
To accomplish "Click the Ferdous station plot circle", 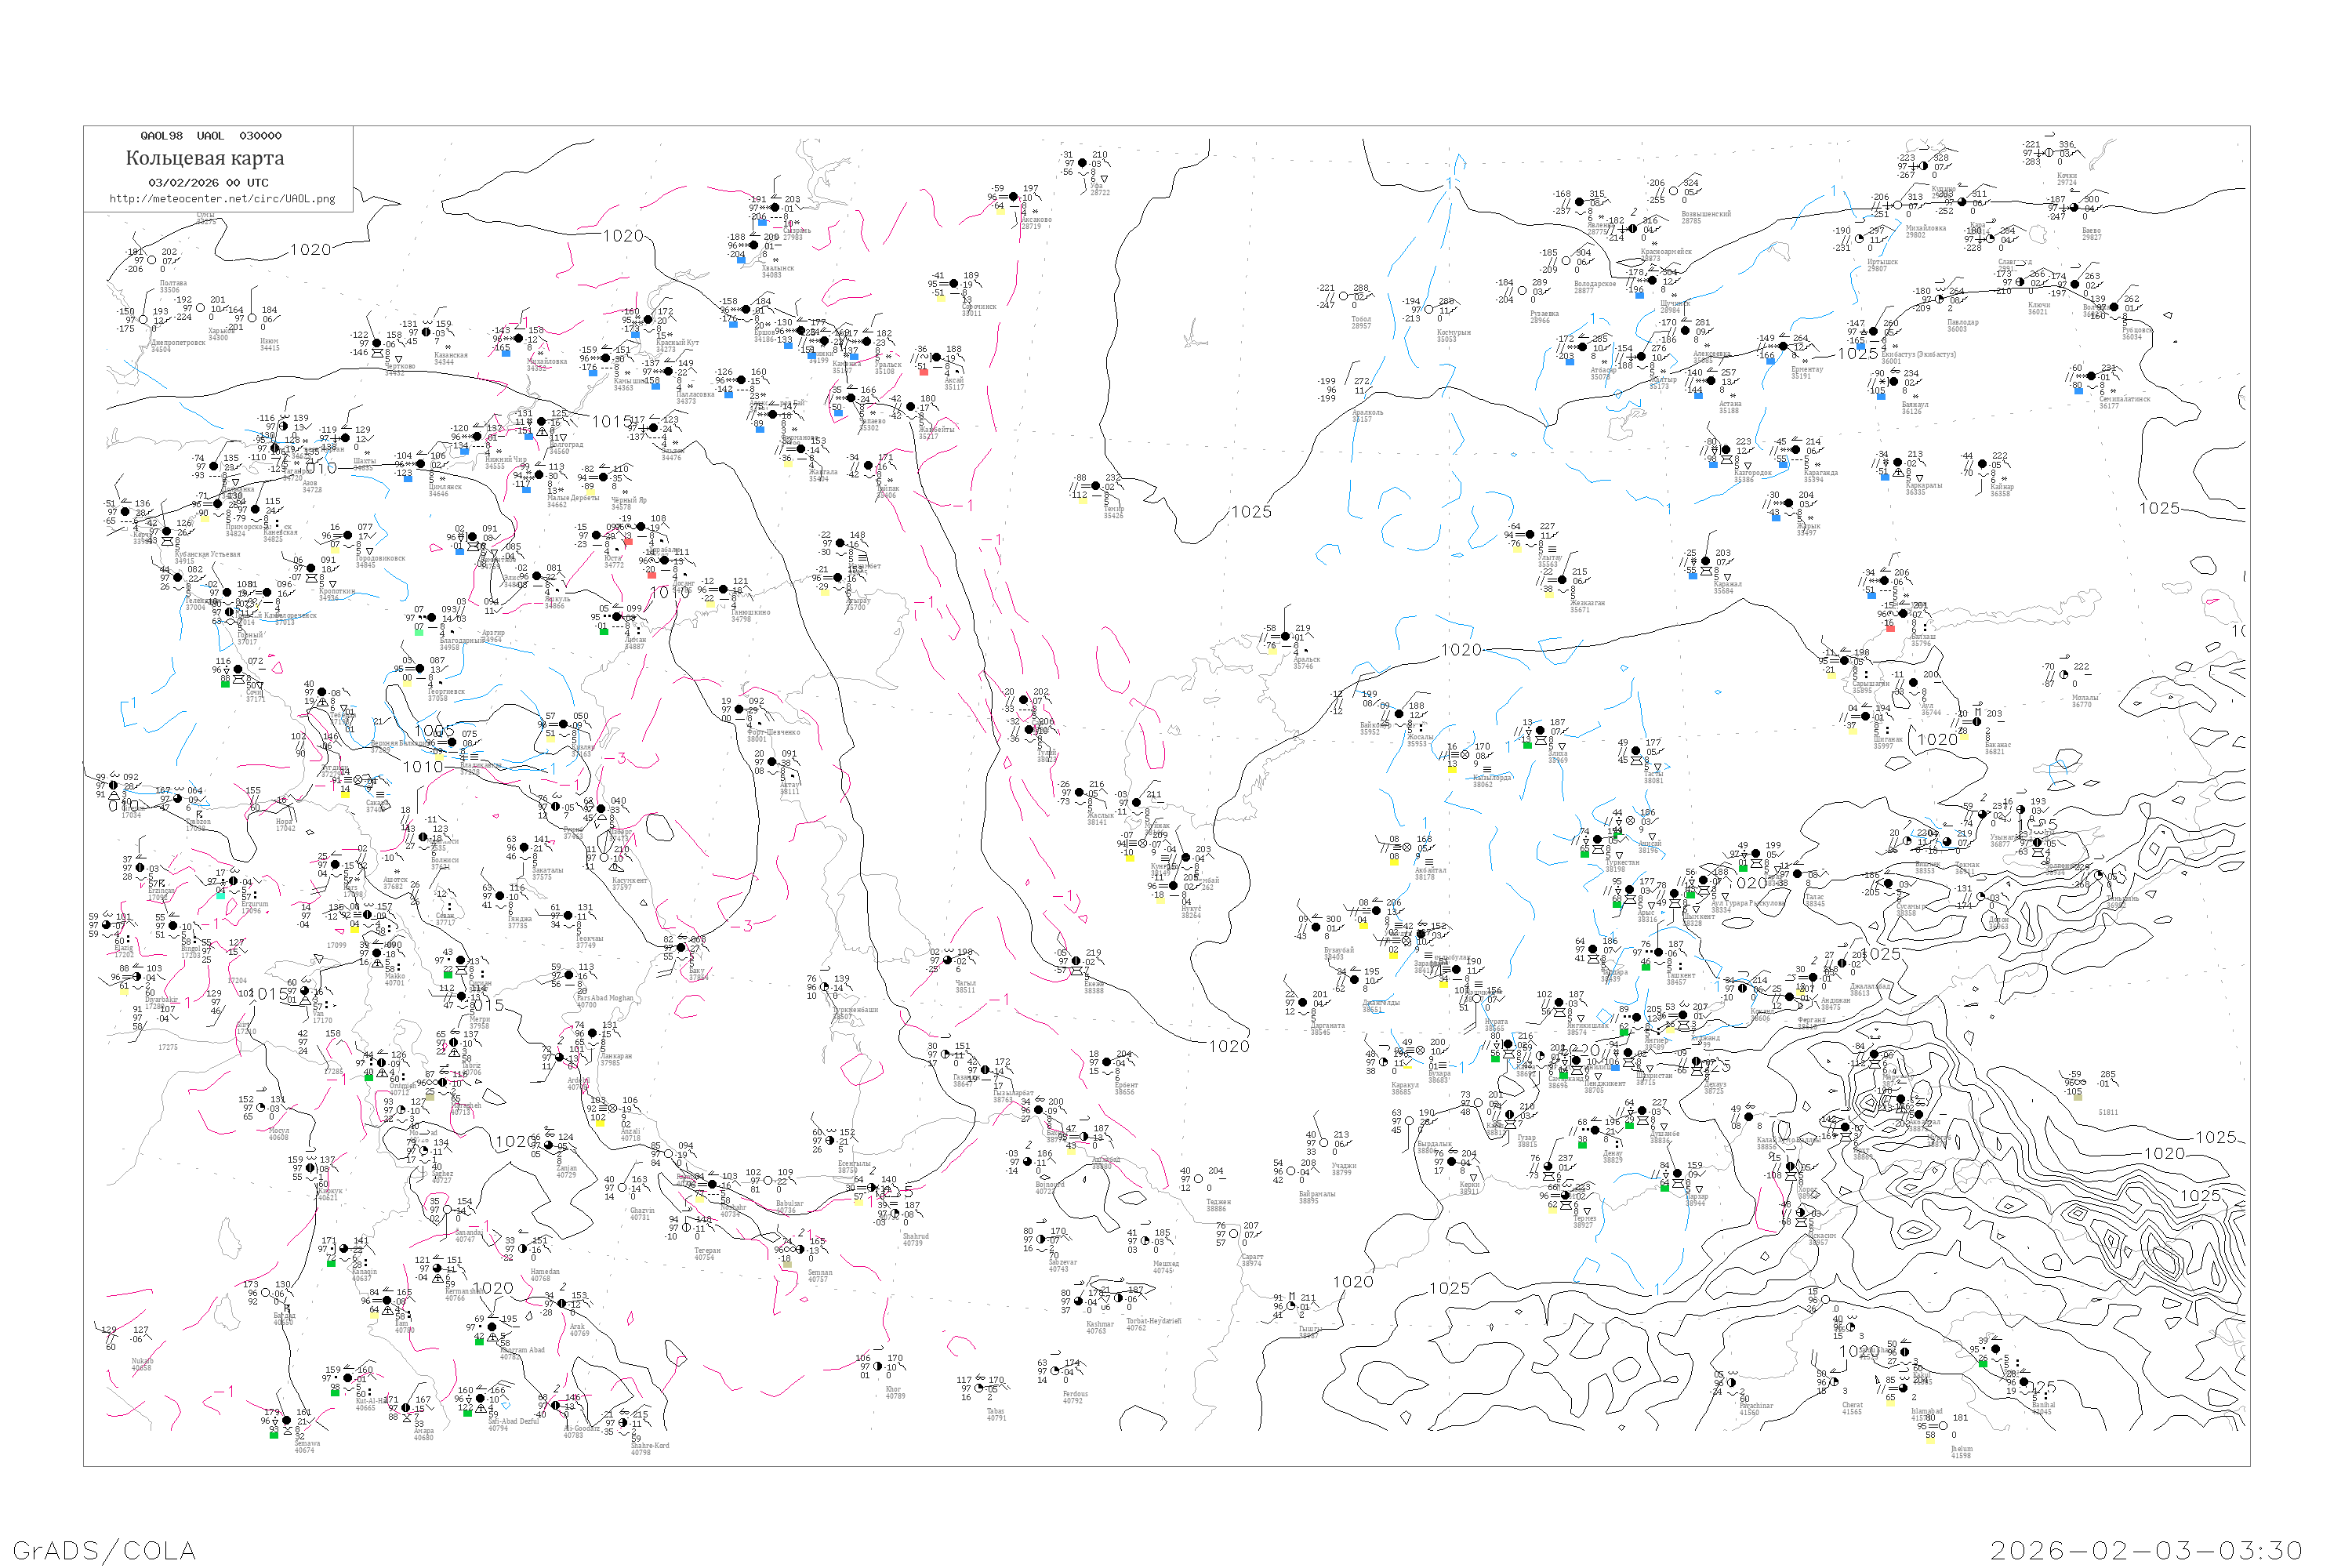I will click(1055, 1372).
